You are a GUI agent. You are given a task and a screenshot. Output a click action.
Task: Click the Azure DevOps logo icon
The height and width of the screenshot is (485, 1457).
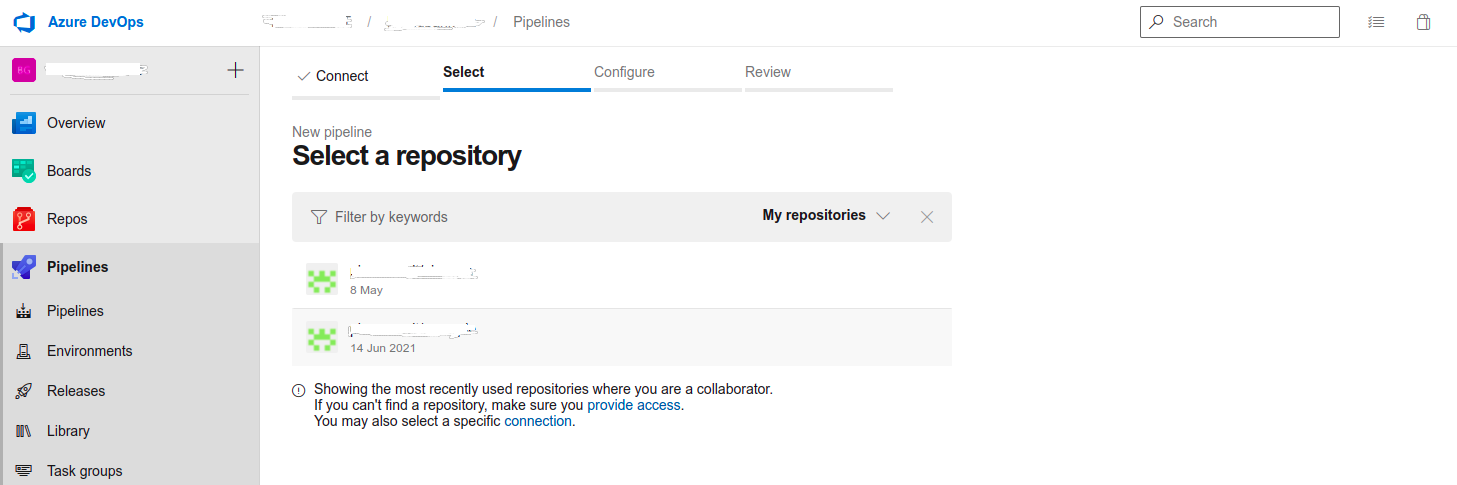25,22
